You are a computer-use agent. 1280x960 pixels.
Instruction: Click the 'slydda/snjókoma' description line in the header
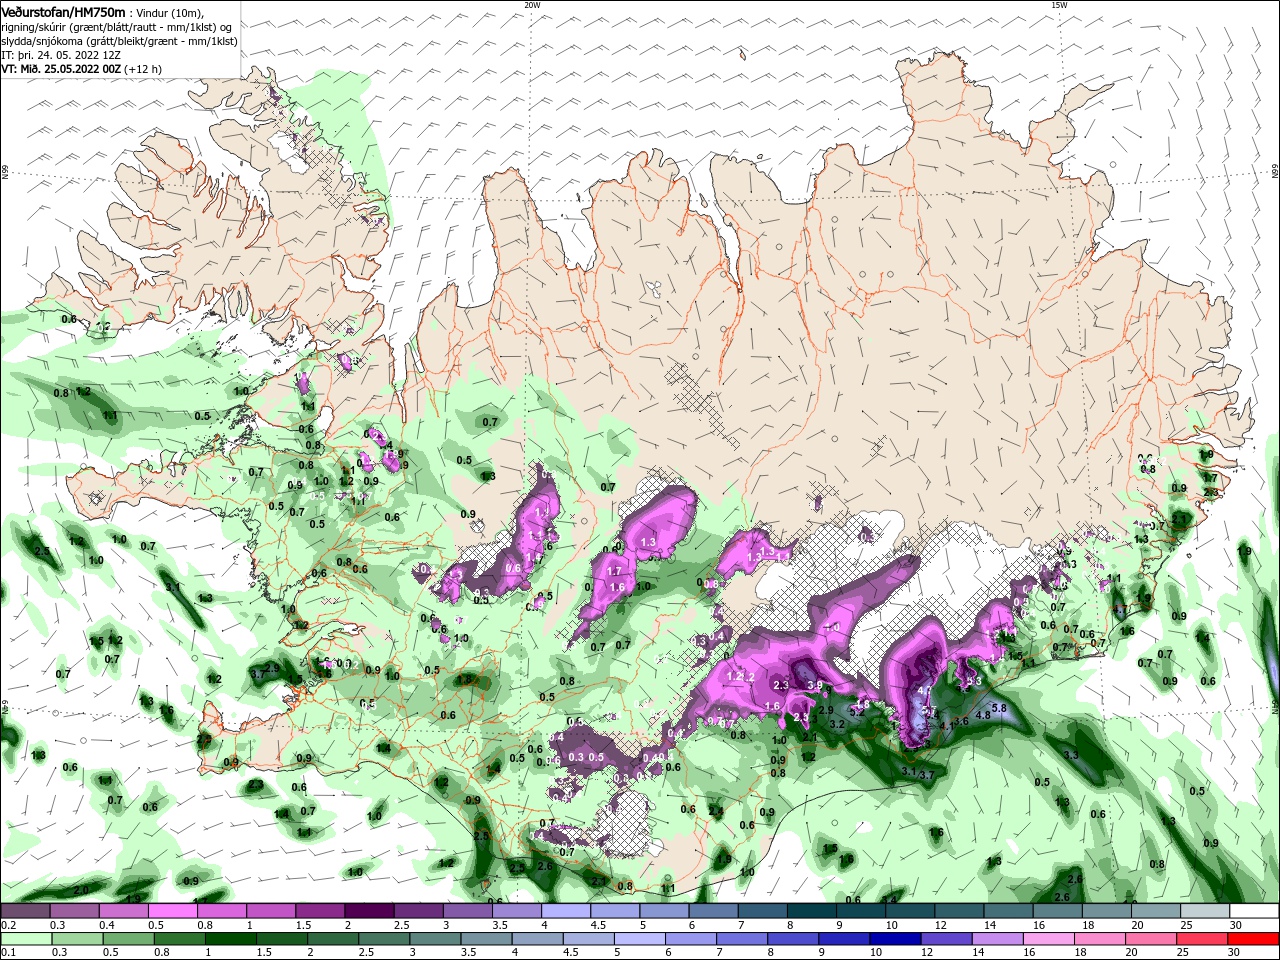[x=119, y=41]
